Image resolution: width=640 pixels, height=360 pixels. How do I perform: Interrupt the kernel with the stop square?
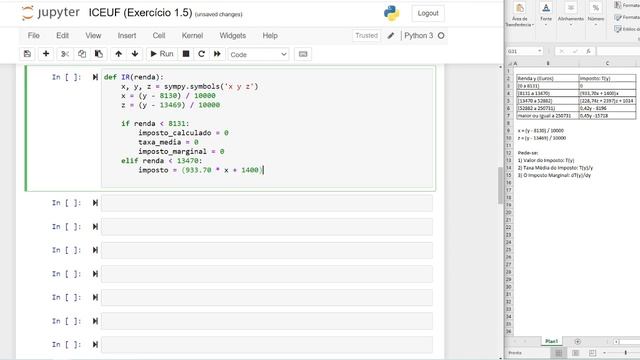point(186,54)
